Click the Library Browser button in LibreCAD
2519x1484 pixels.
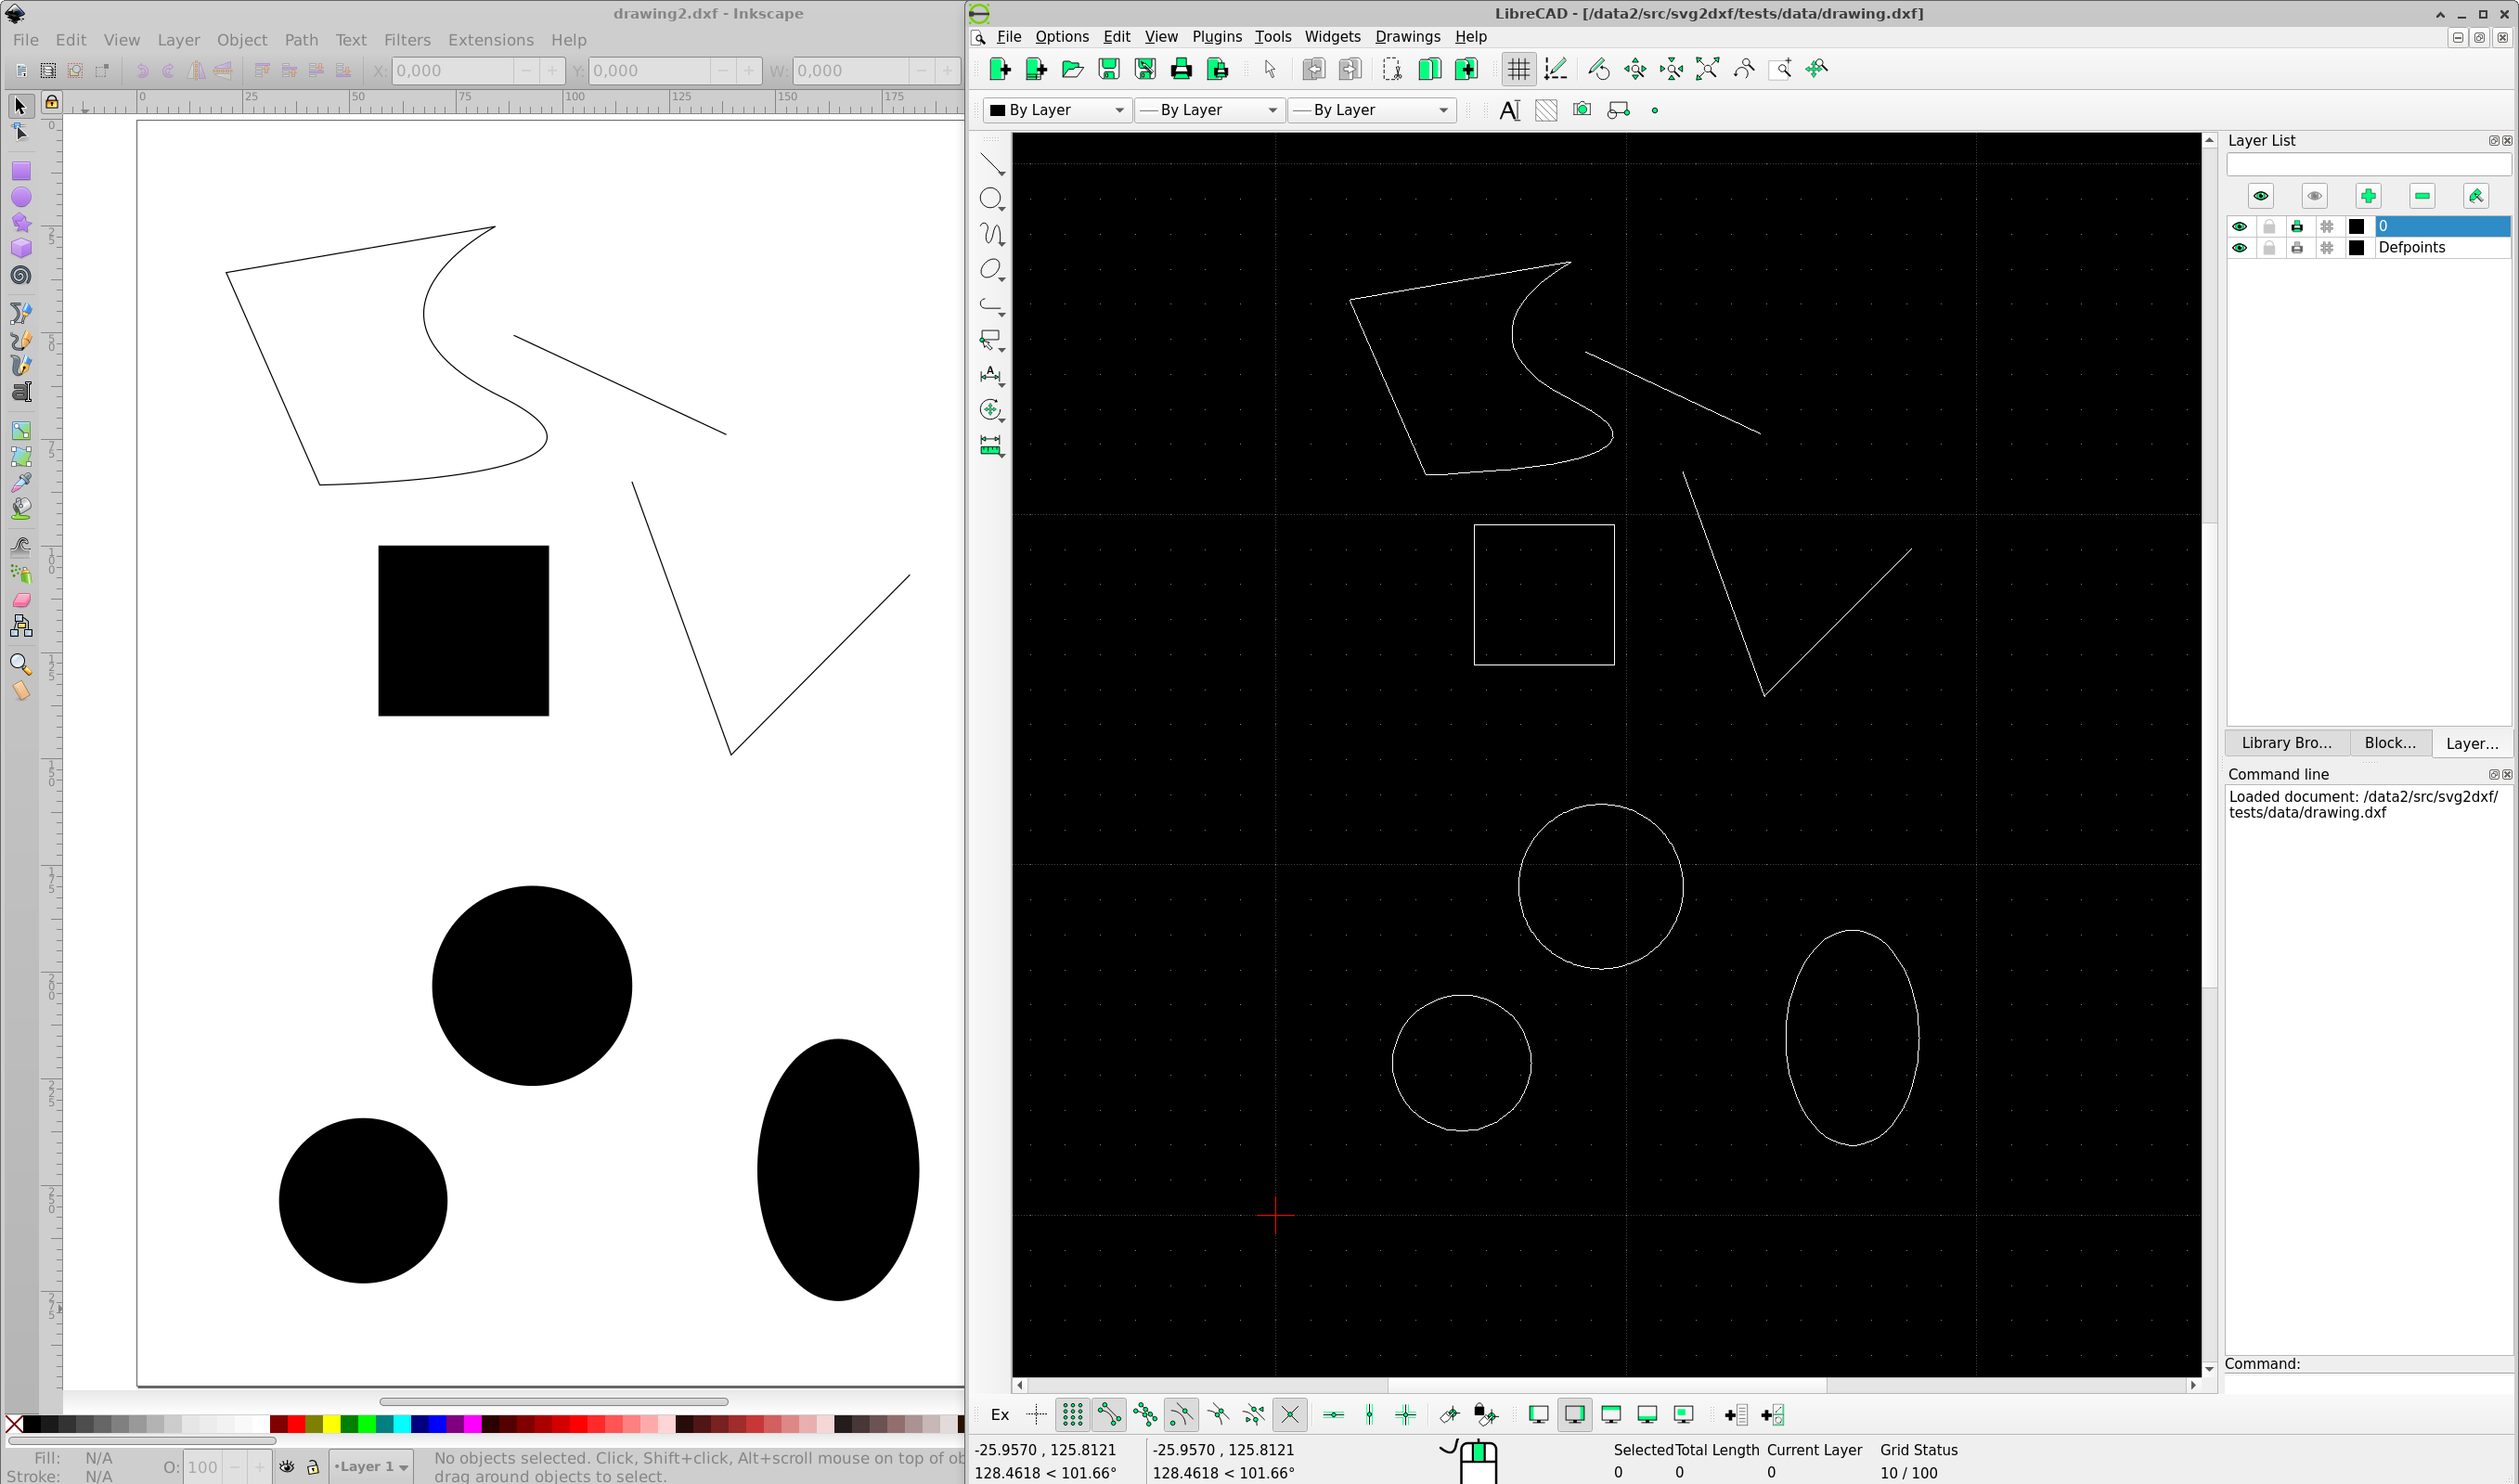coord(2286,742)
